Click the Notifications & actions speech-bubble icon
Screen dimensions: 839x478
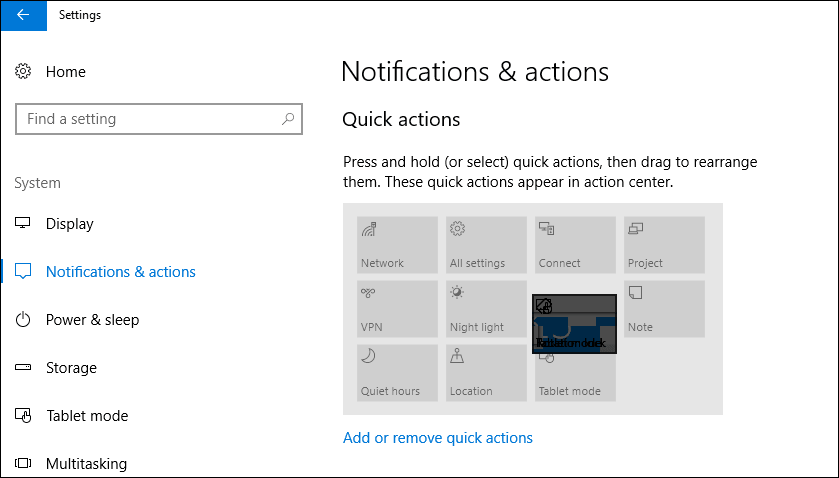click(23, 271)
